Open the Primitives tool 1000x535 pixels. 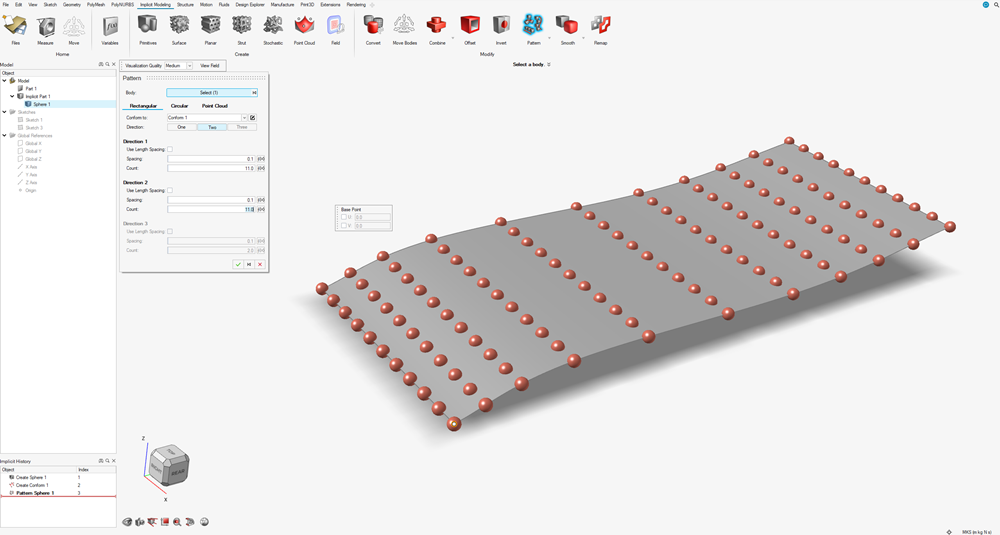point(147,27)
